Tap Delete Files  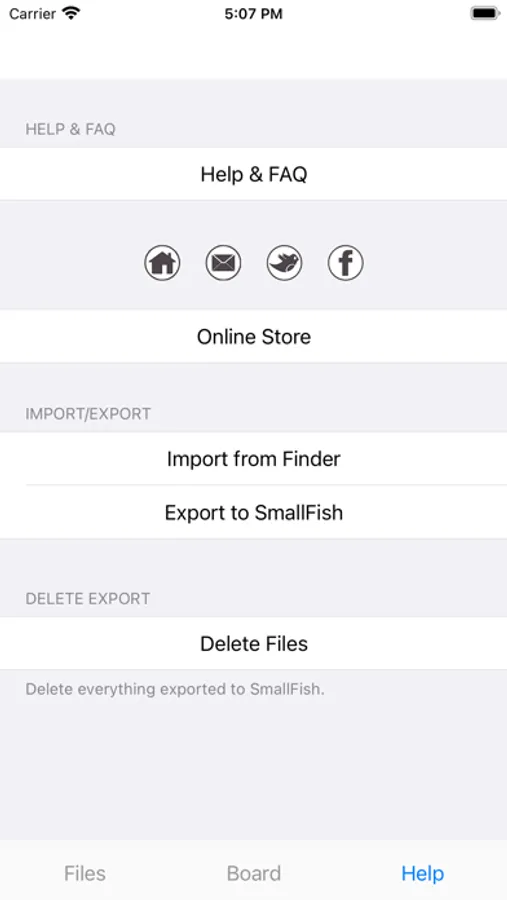[x=253, y=643]
